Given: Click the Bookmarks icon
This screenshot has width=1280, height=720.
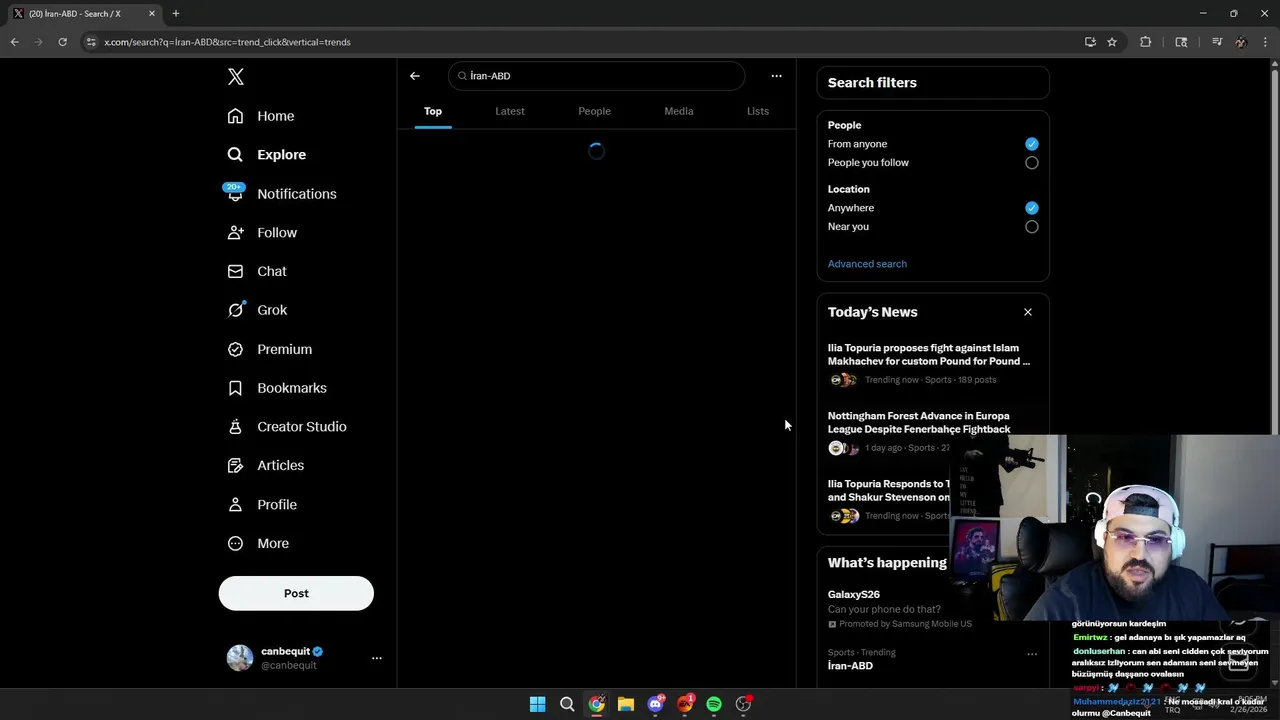Looking at the screenshot, I should tap(235, 388).
